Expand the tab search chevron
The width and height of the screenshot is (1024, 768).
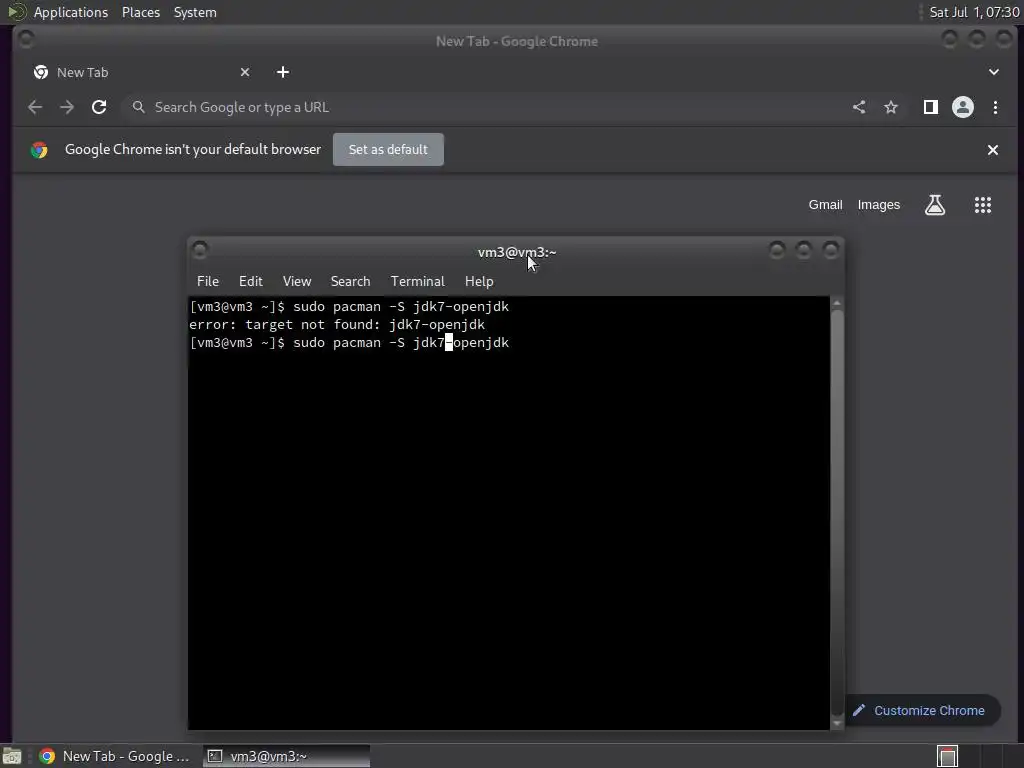pos(993,72)
